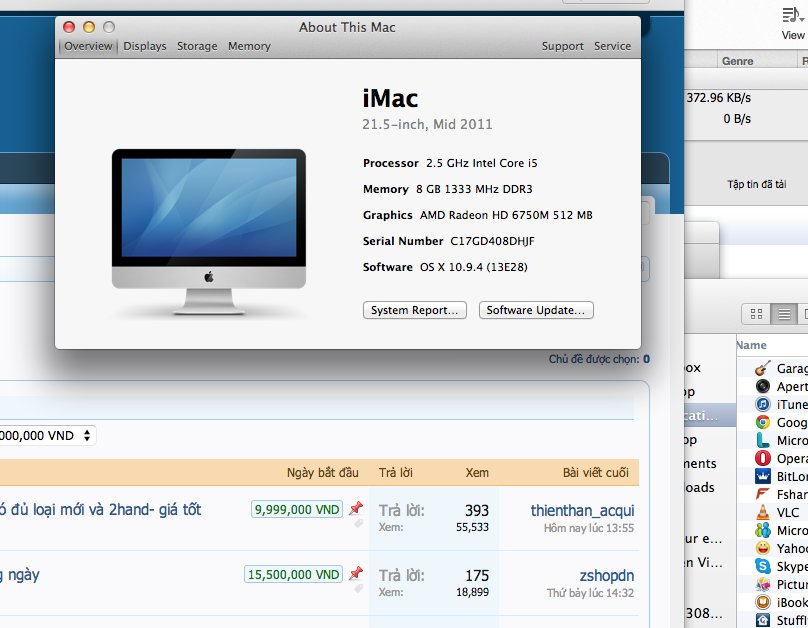The image size is (808, 628).
Task: Select the Yahoo smiley icon in Finder
Action: [763, 549]
